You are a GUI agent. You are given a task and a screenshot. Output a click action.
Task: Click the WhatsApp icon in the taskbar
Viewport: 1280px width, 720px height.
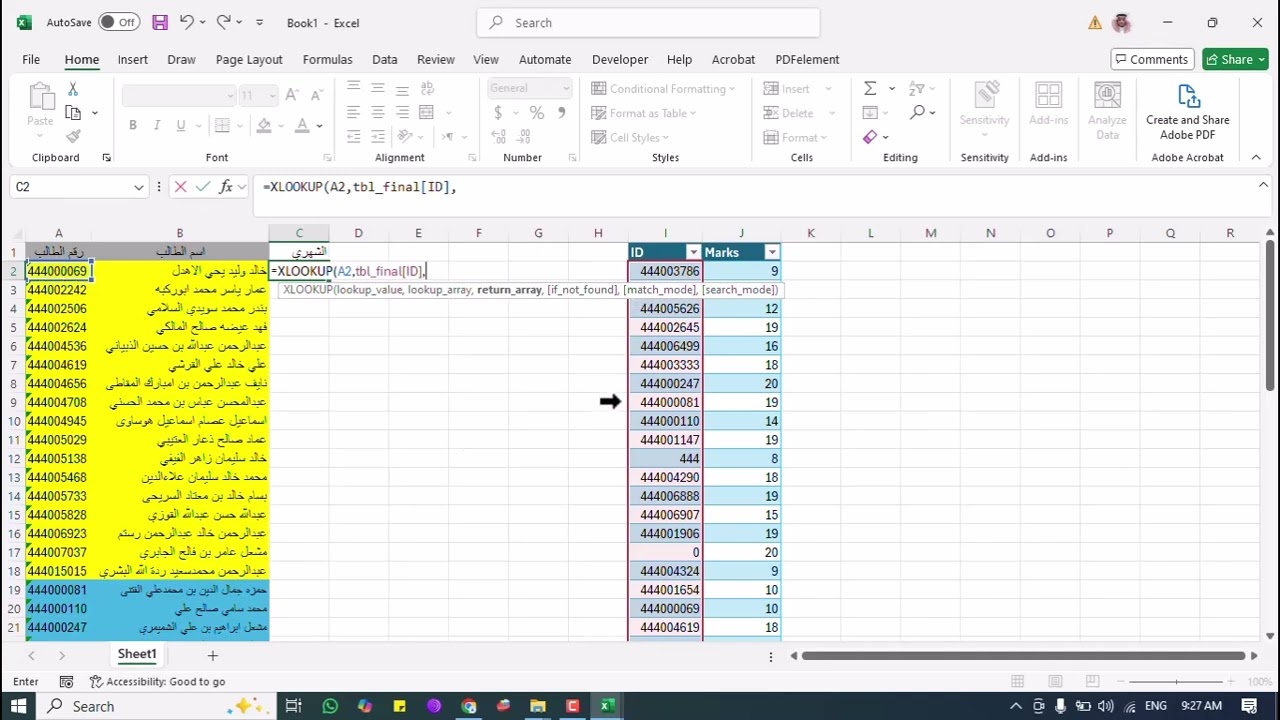(330, 706)
